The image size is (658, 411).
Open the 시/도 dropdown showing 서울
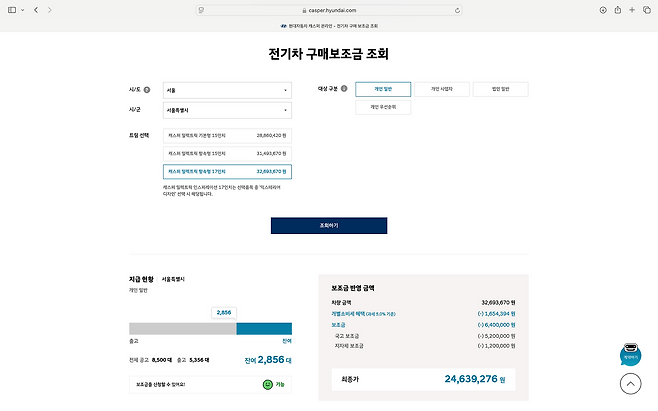point(227,89)
